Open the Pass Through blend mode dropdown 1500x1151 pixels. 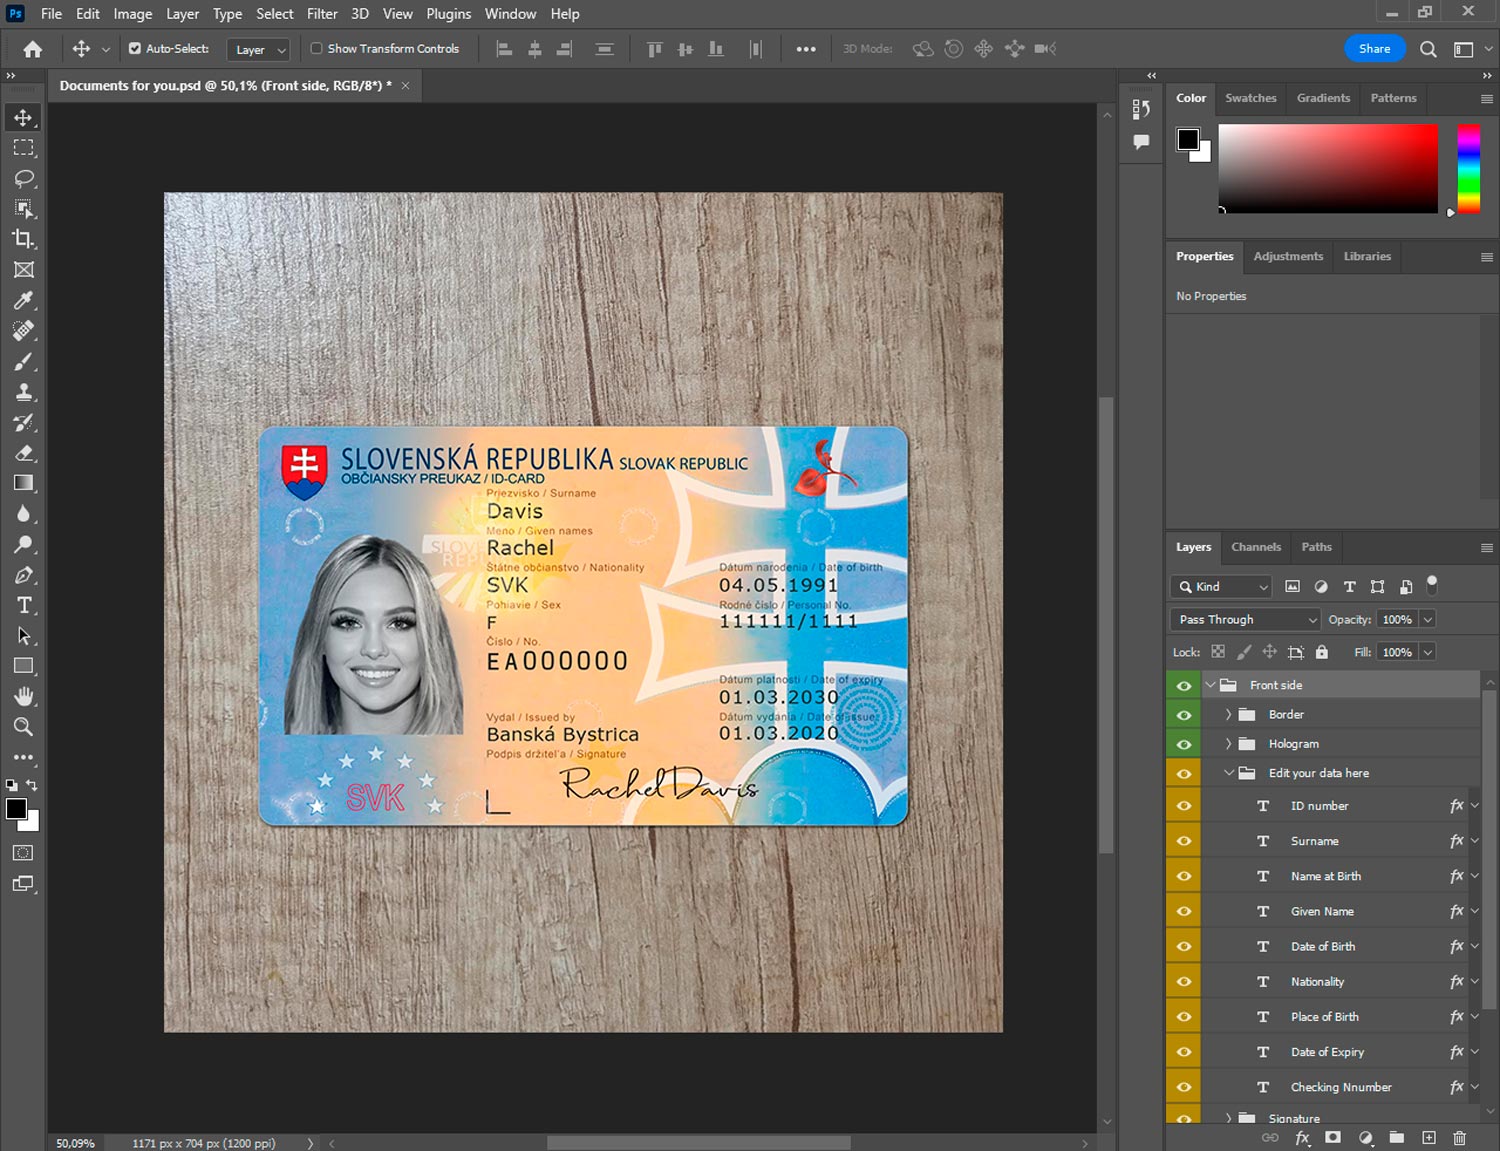click(1245, 620)
